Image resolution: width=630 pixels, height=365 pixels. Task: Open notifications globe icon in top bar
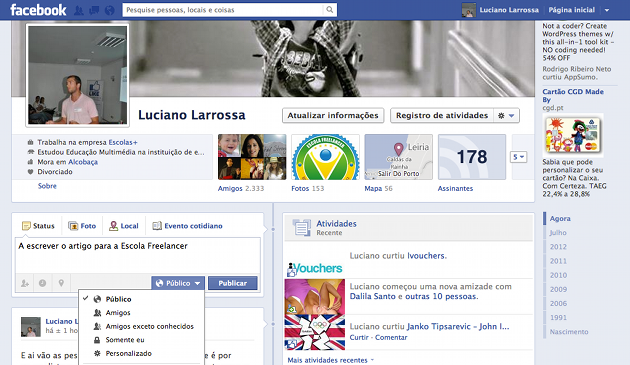point(109,10)
